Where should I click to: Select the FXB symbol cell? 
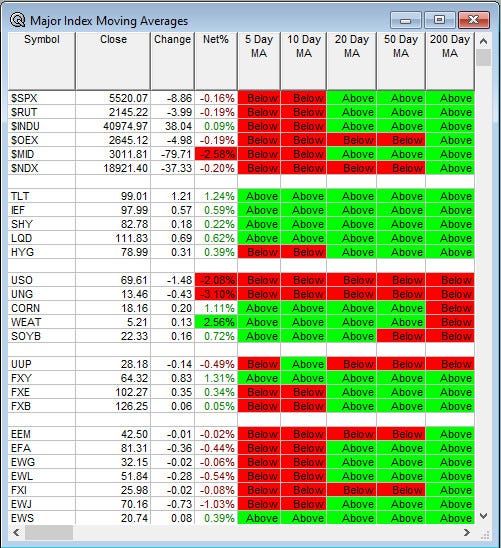[x=42, y=406]
